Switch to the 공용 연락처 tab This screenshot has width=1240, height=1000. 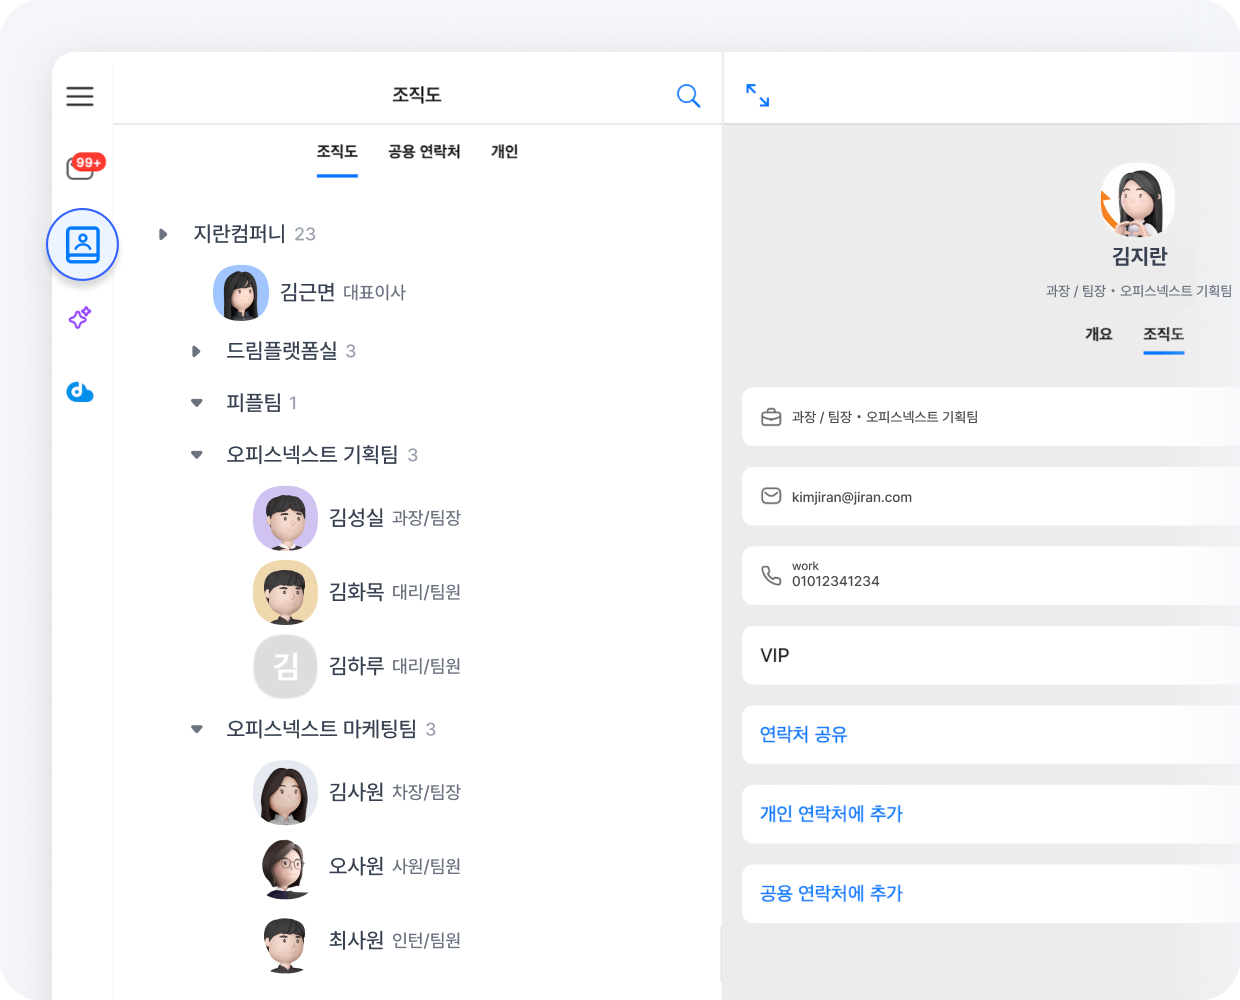point(424,151)
